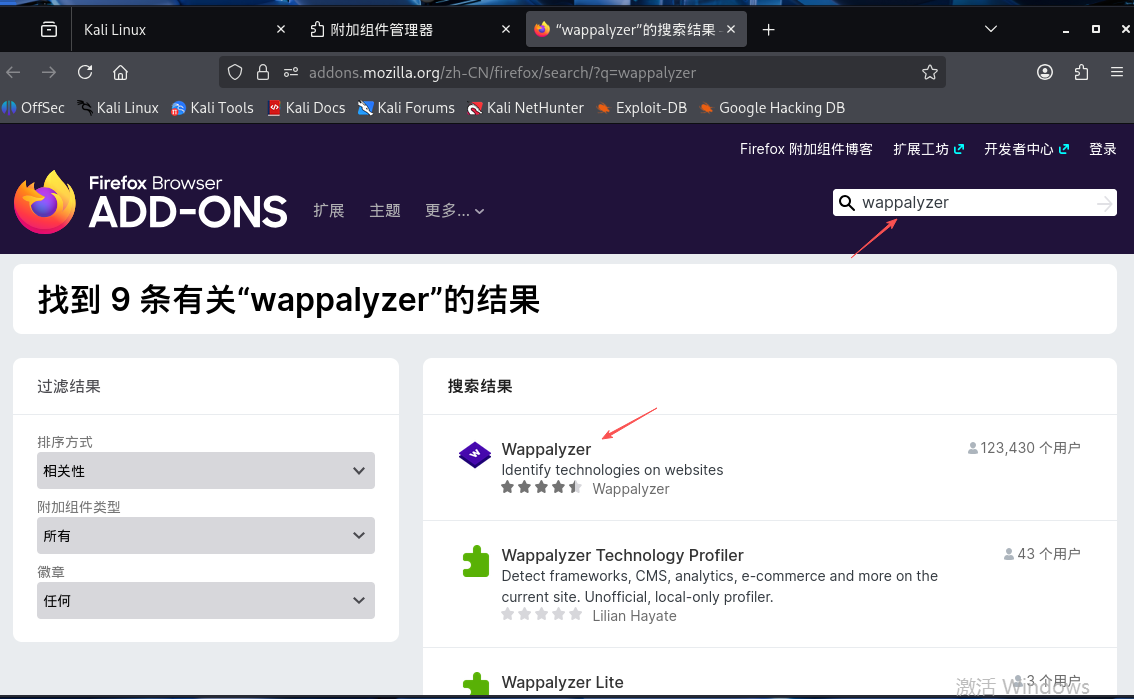Screen dimensions: 1134x699
Task: Click the 搜索结果 heading
Action: 479,387
